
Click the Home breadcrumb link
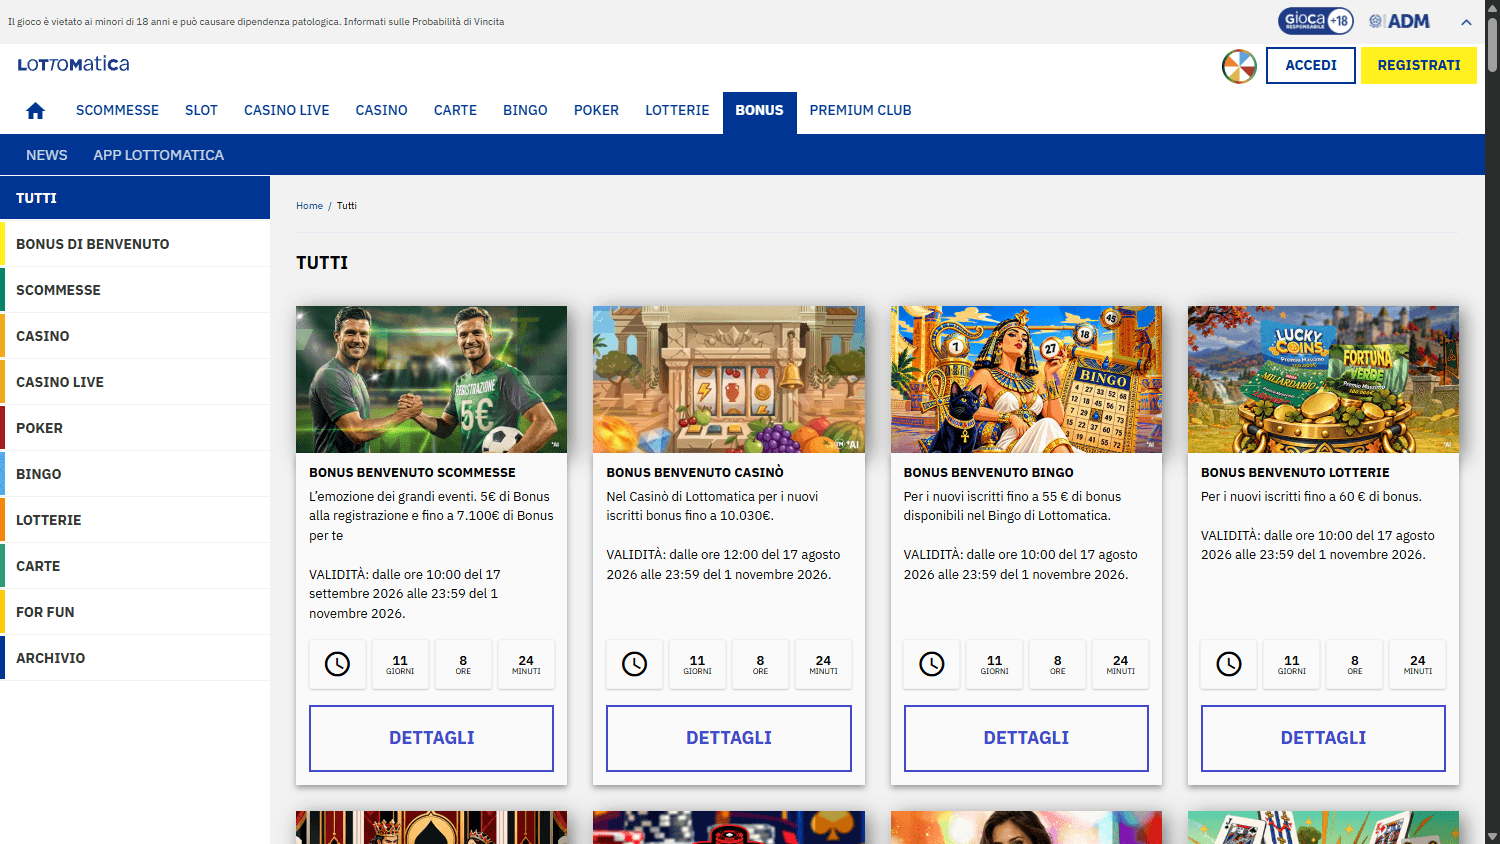pos(309,206)
